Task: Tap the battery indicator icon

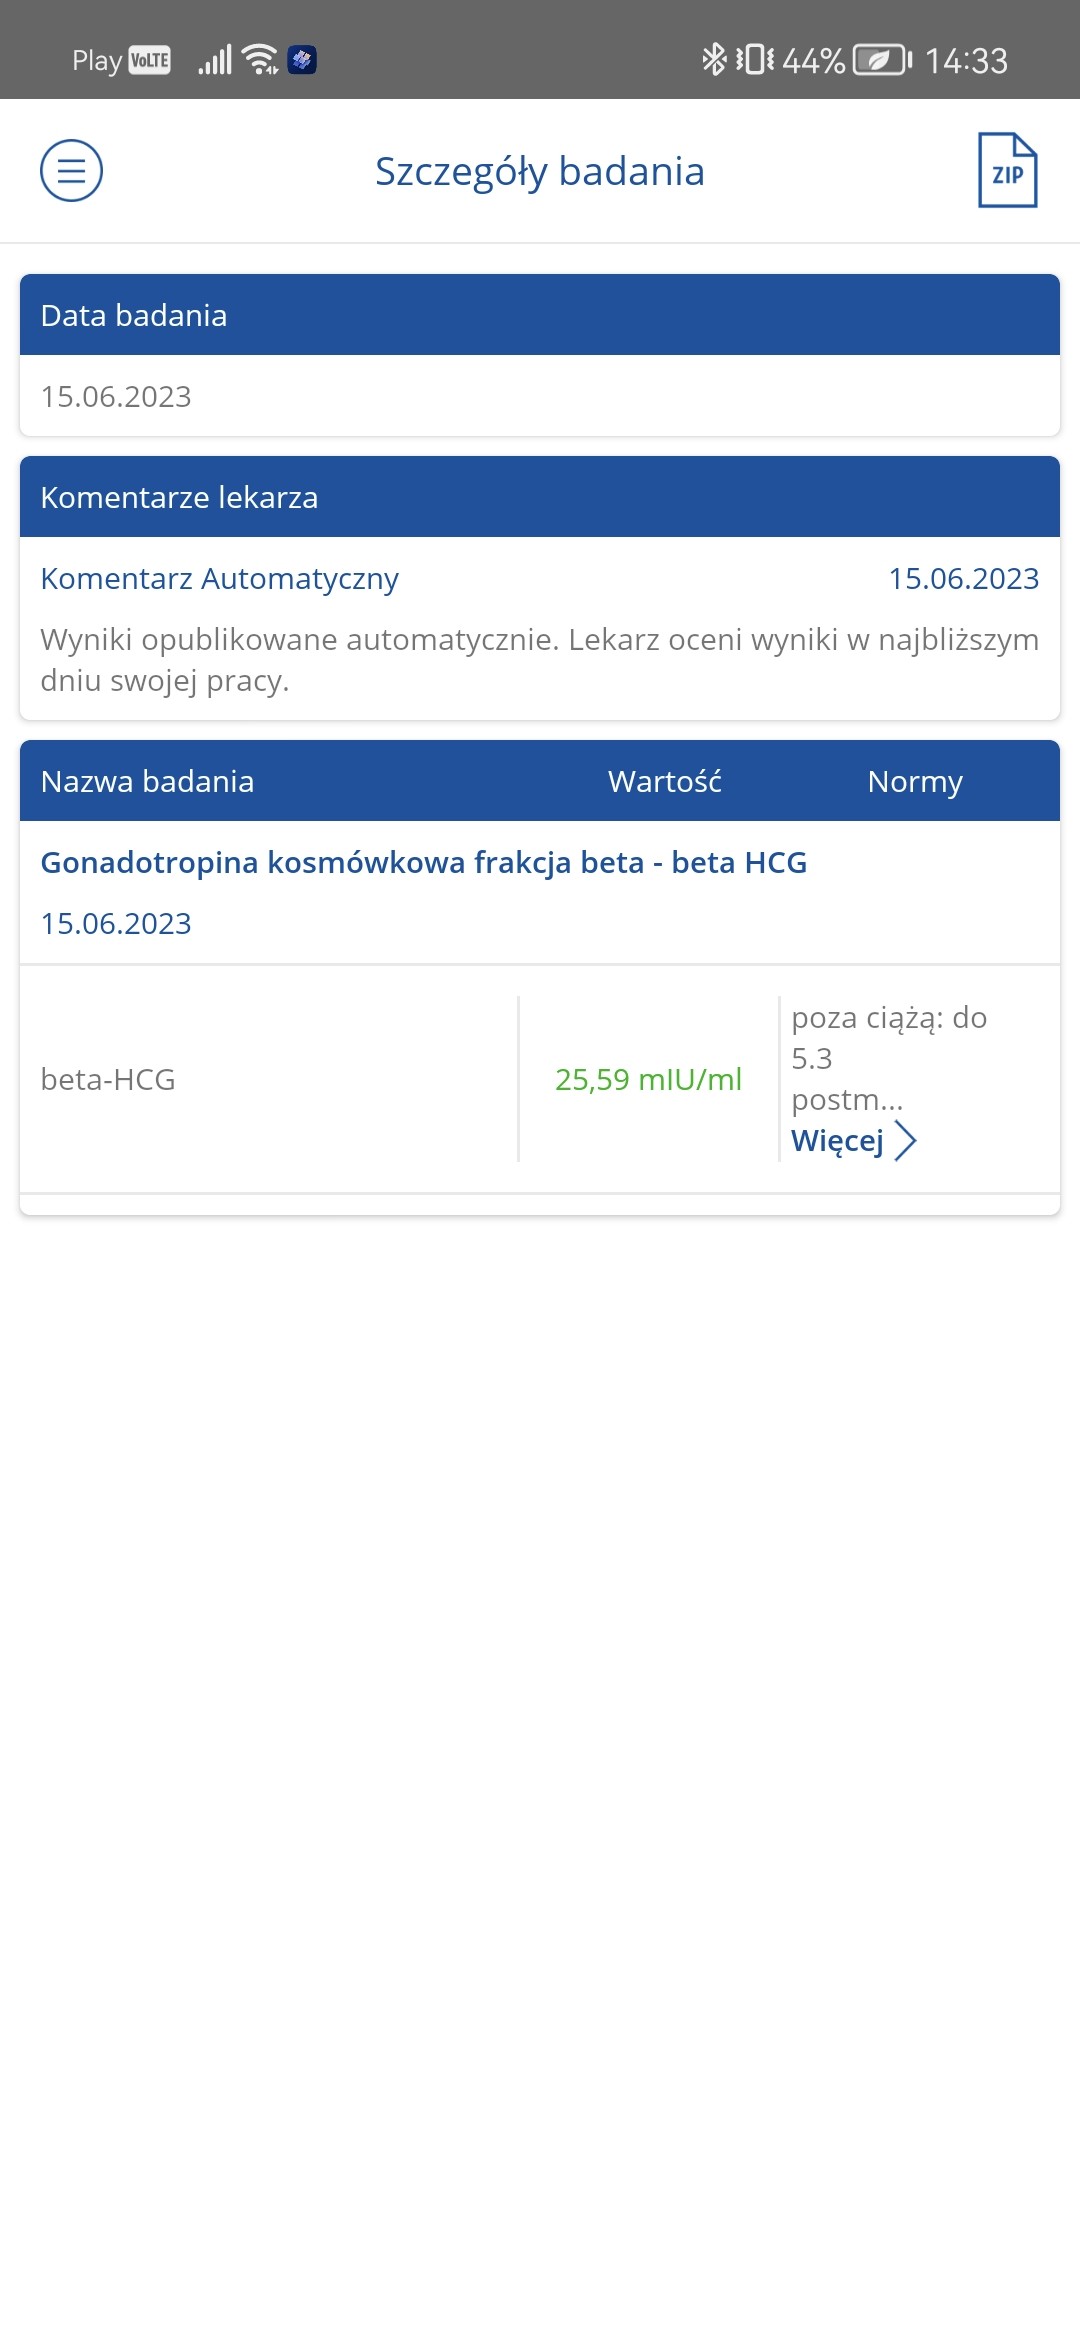Action: 881,60
